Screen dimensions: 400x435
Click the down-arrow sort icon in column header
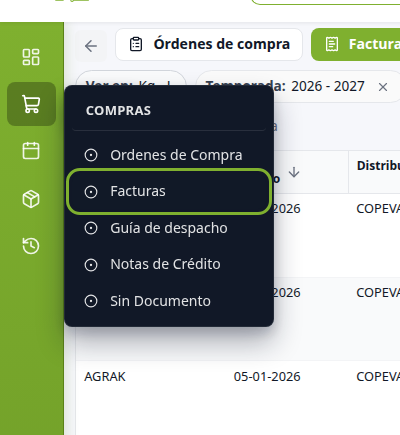coord(294,172)
